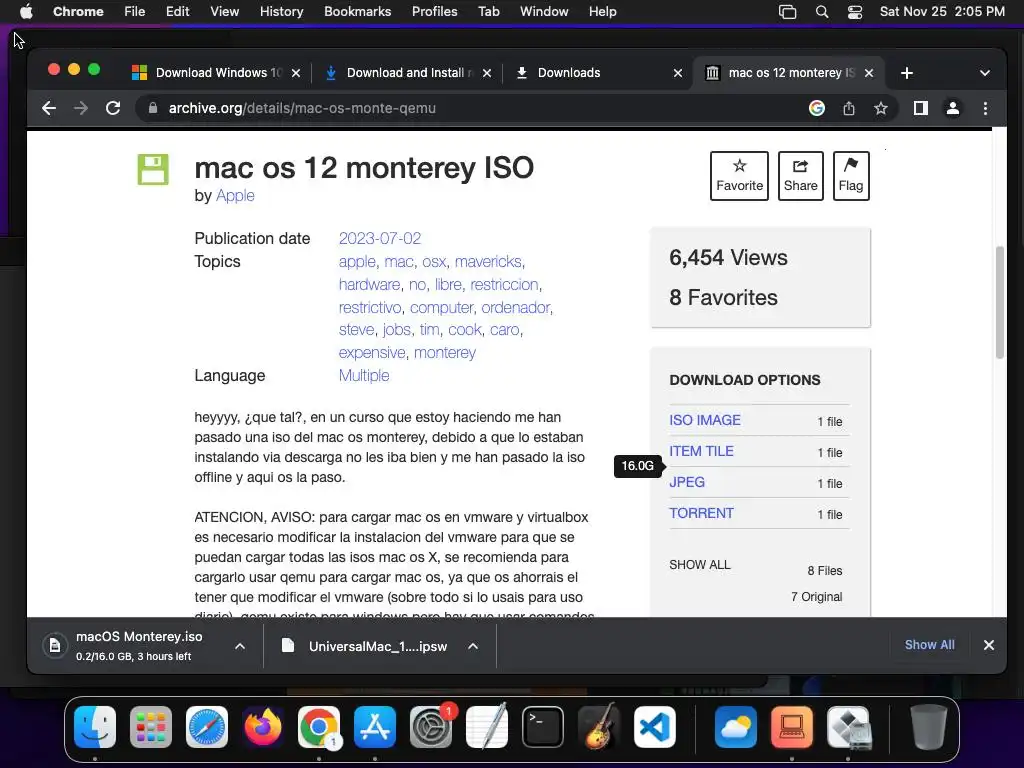Share this page via toolbar share icon
1024x768 pixels.
click(848, 108)
